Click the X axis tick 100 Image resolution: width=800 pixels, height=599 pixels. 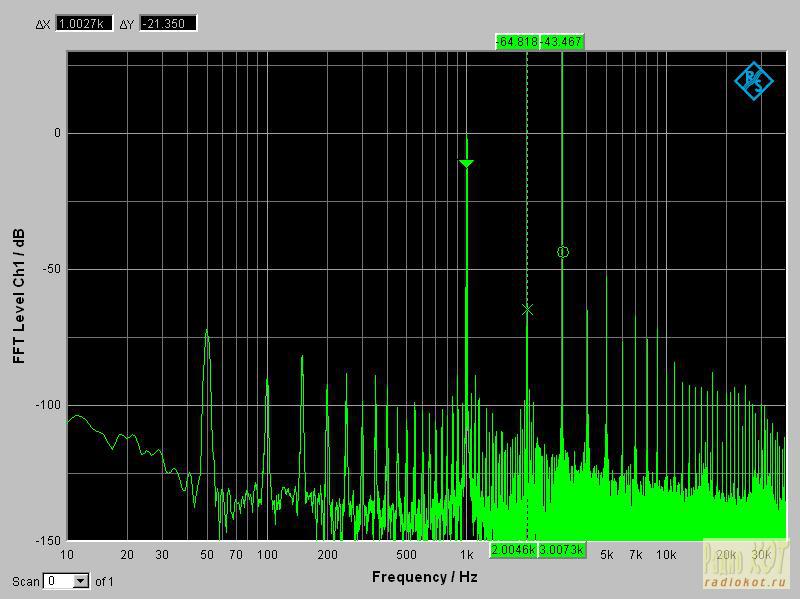tap(267, 555)
